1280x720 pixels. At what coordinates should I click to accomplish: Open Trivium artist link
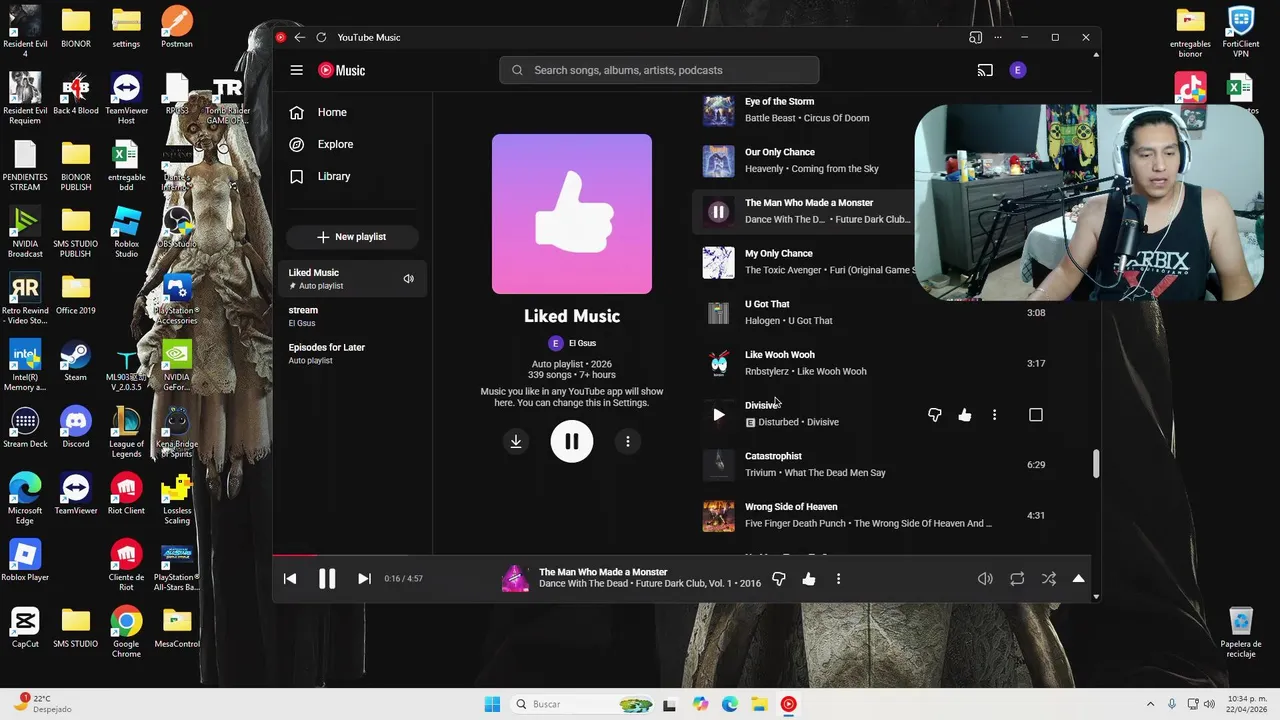click(761, 473)
